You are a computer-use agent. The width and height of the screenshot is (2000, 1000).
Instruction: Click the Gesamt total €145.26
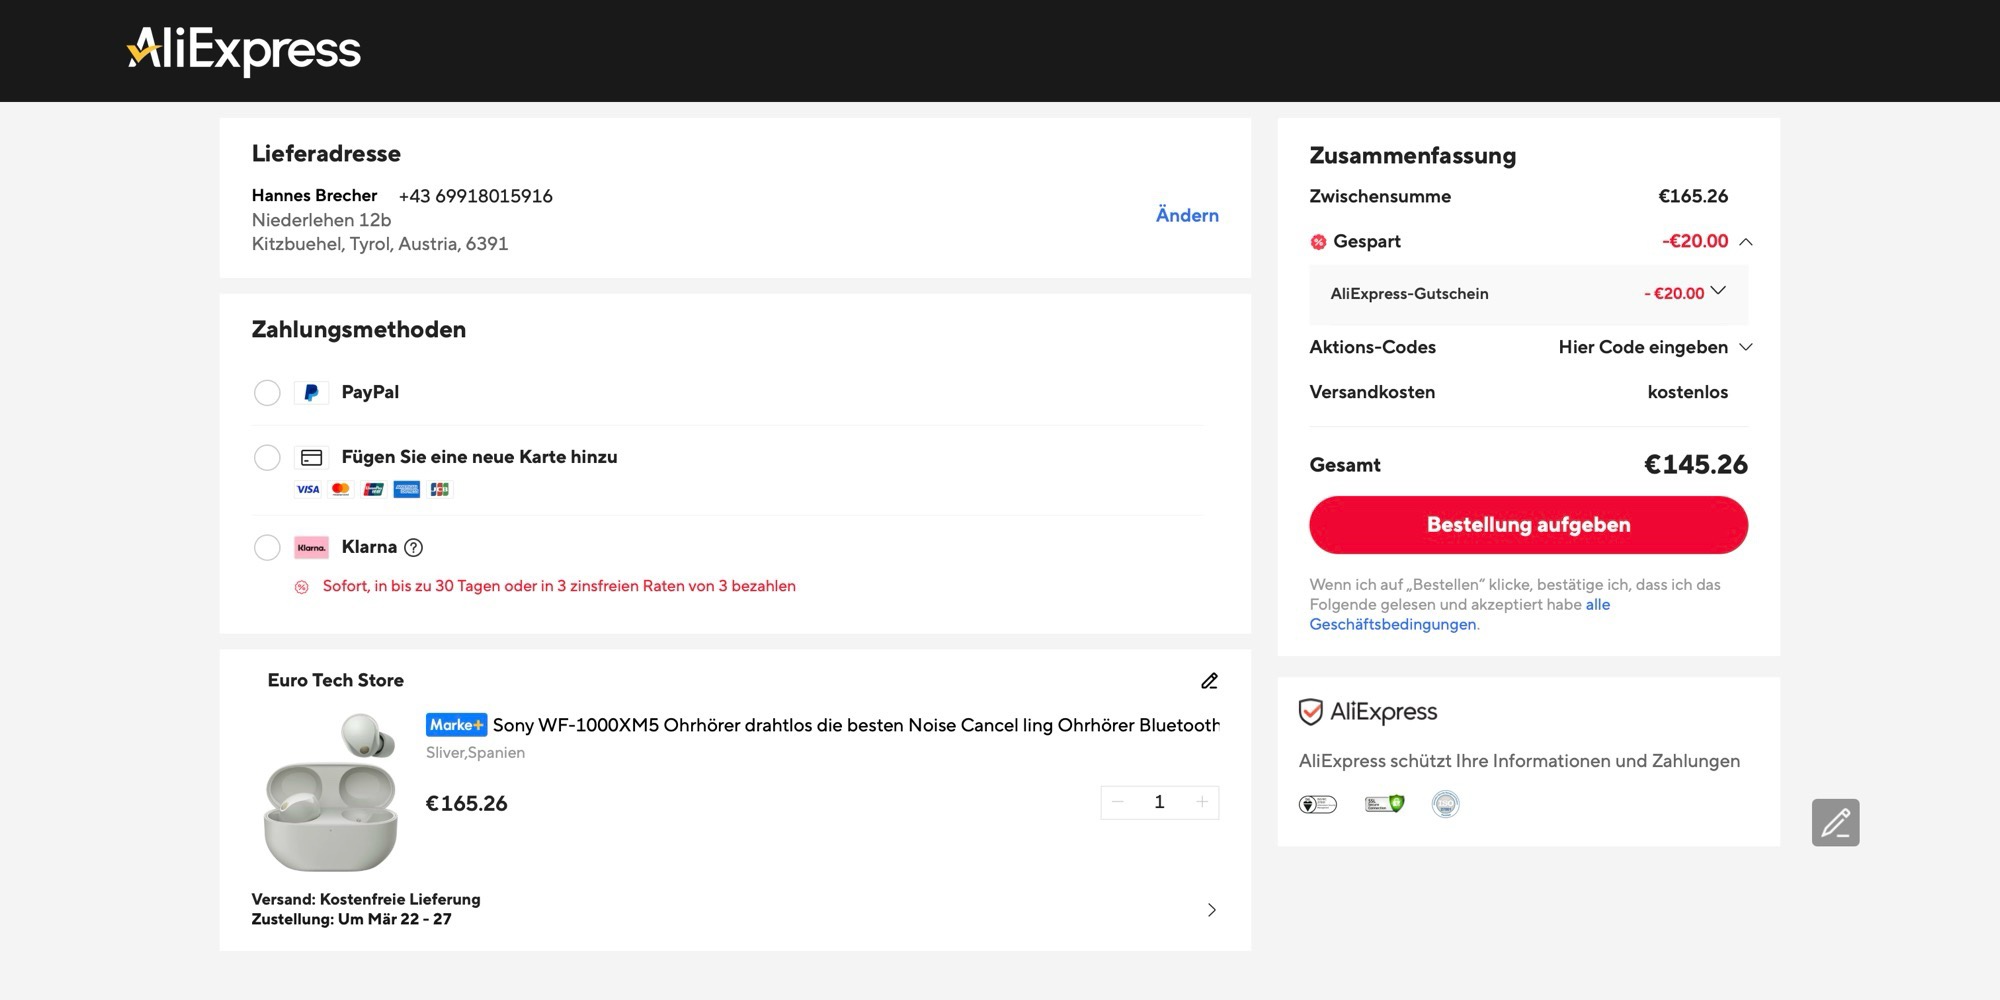point(1696,465)
